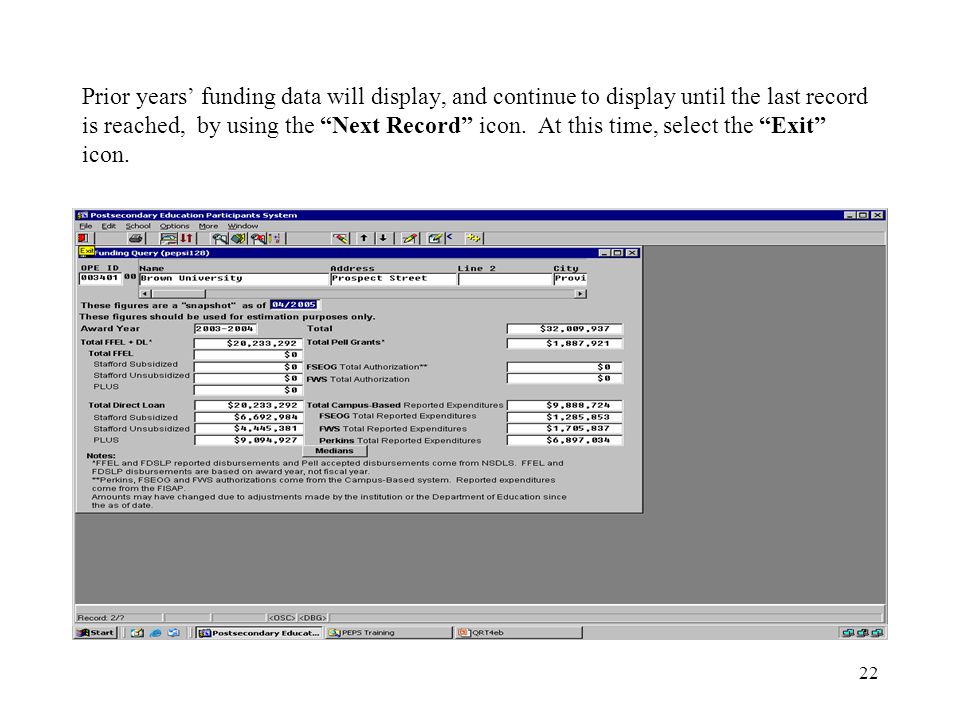
Task: Click the Medians button
Action: point(334,451)
